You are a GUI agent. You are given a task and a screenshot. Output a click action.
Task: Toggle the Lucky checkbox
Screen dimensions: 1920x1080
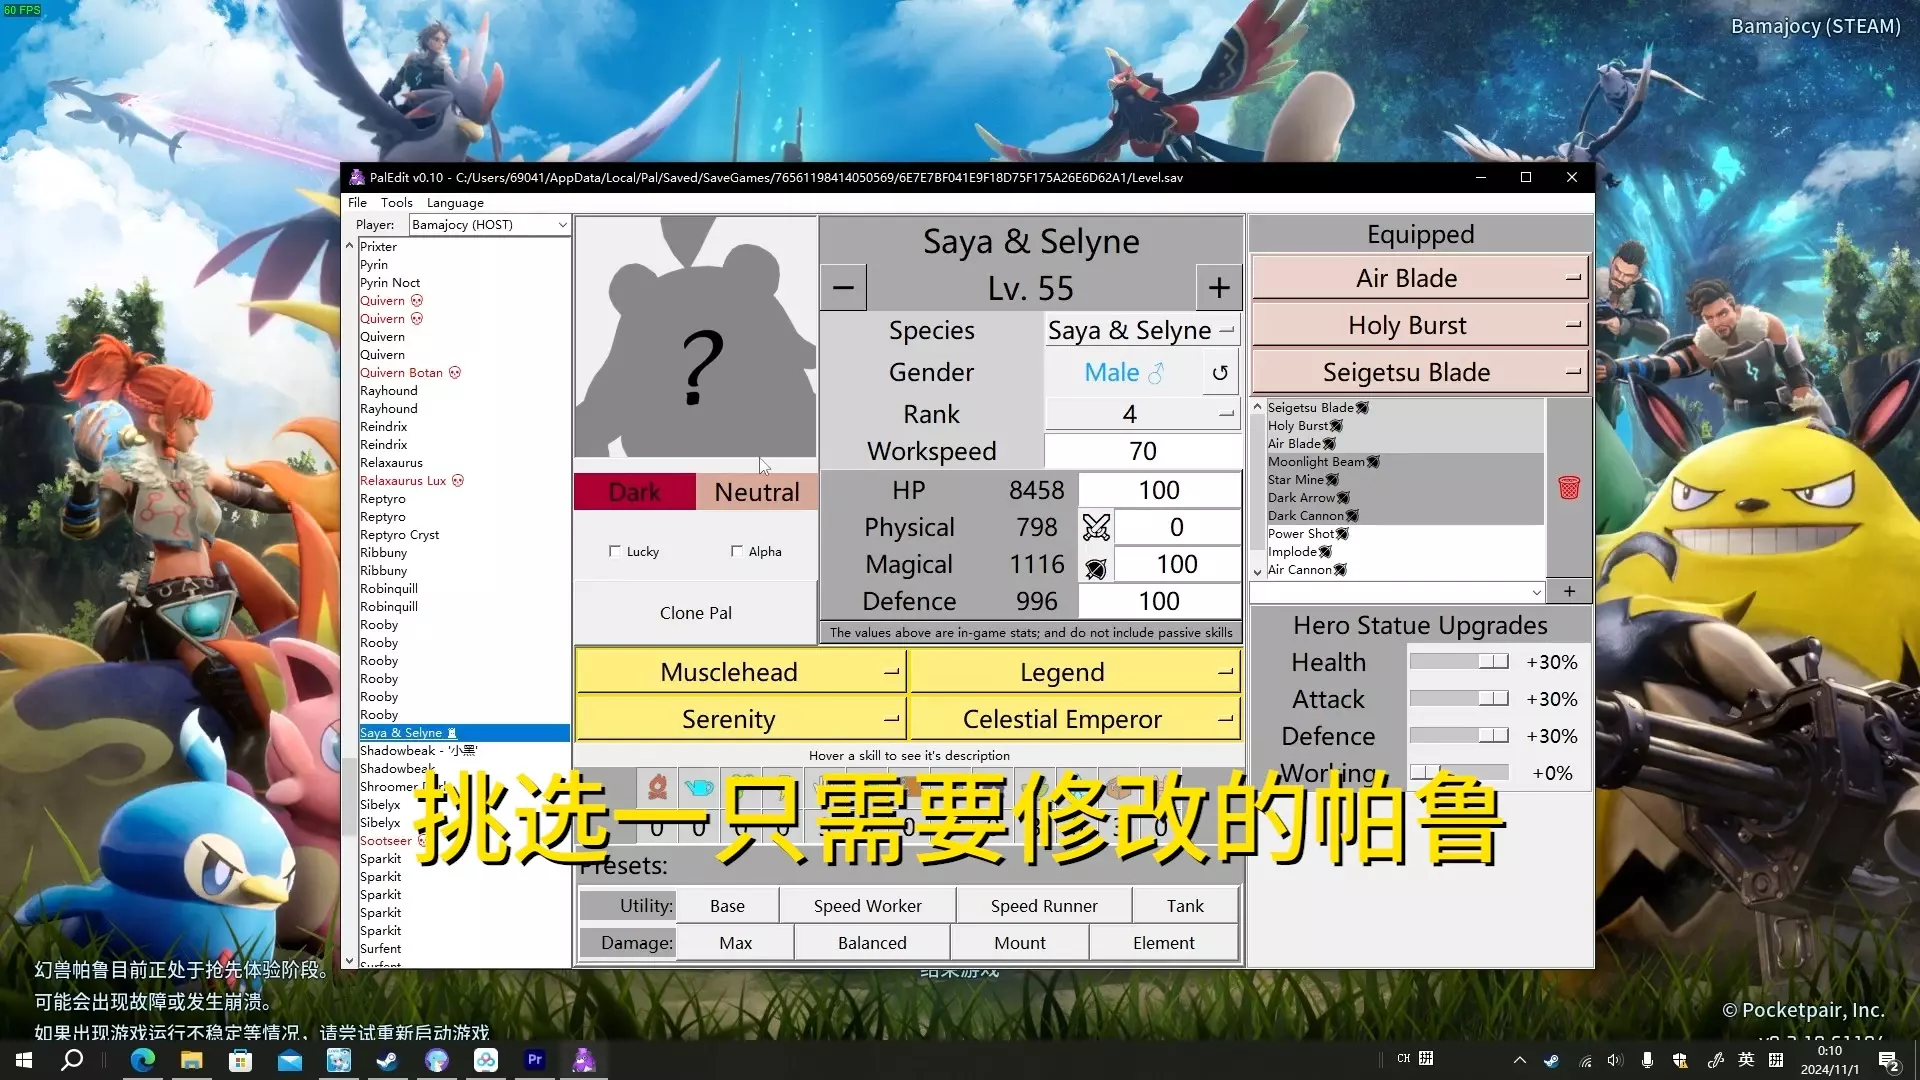pyautogui.click(x=614, y=551)
